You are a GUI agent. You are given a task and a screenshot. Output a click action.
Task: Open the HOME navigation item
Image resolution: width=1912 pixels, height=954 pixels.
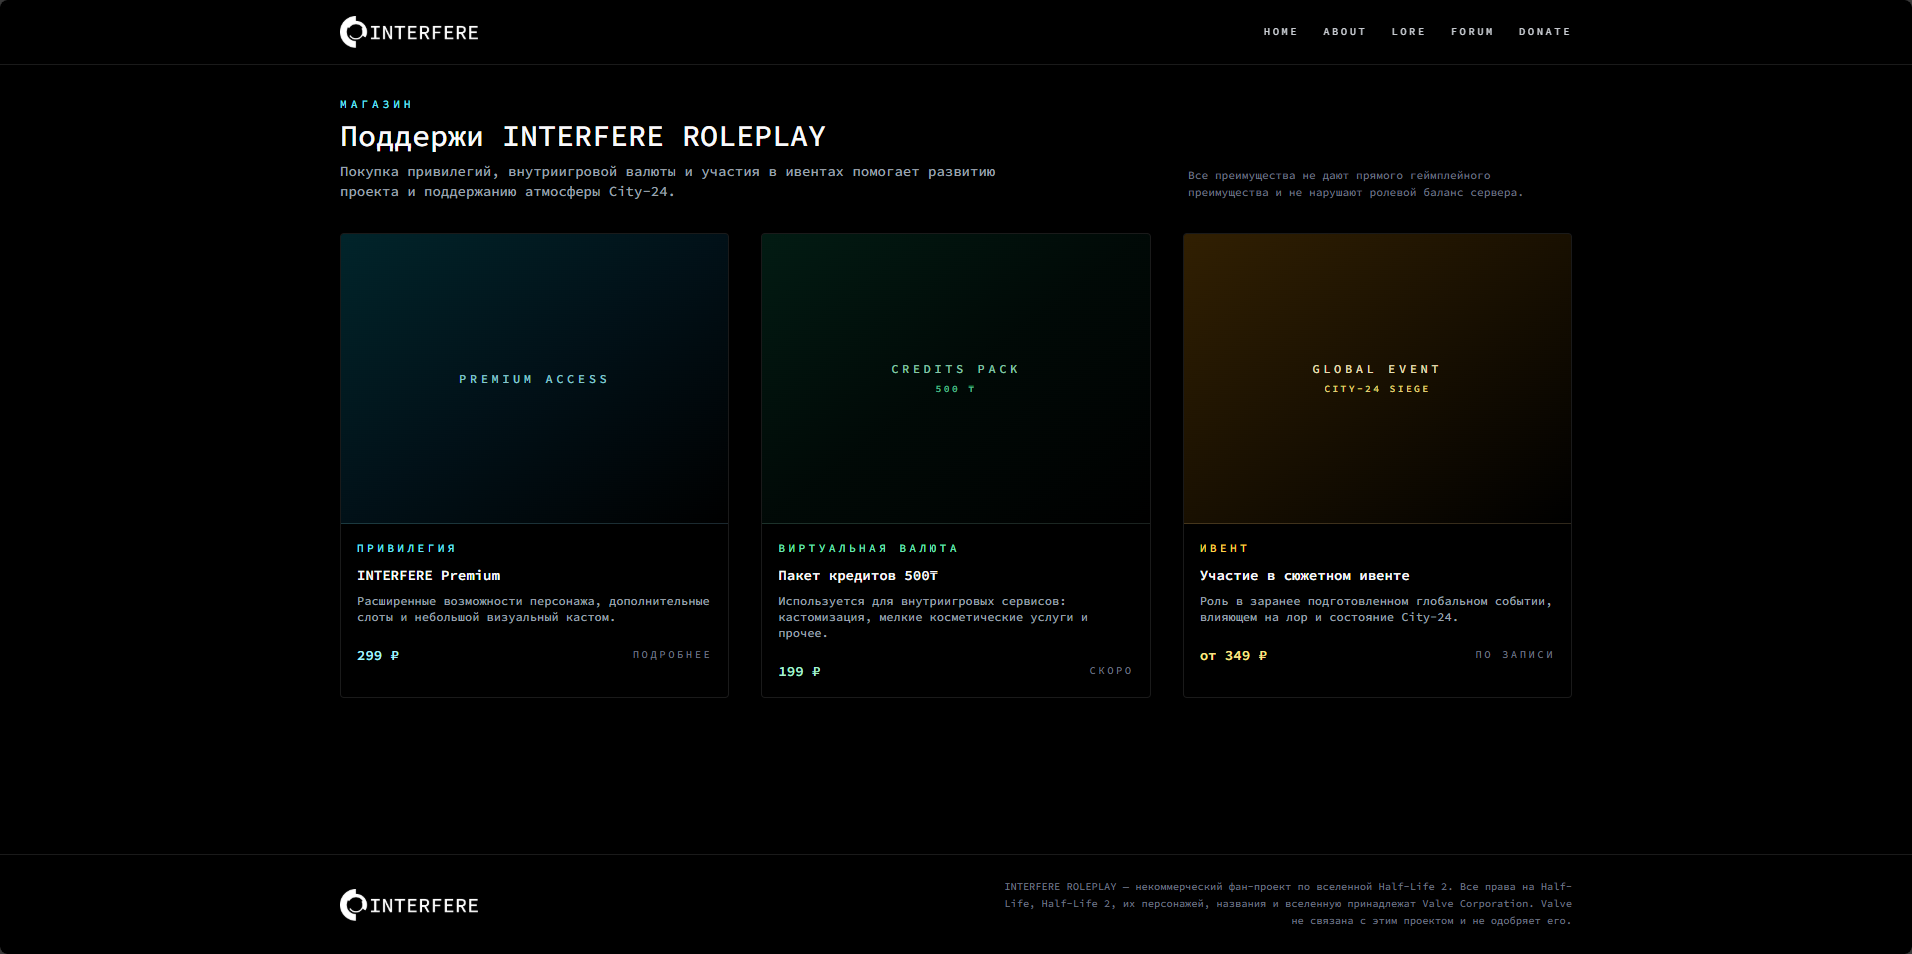pos(1280,32)
